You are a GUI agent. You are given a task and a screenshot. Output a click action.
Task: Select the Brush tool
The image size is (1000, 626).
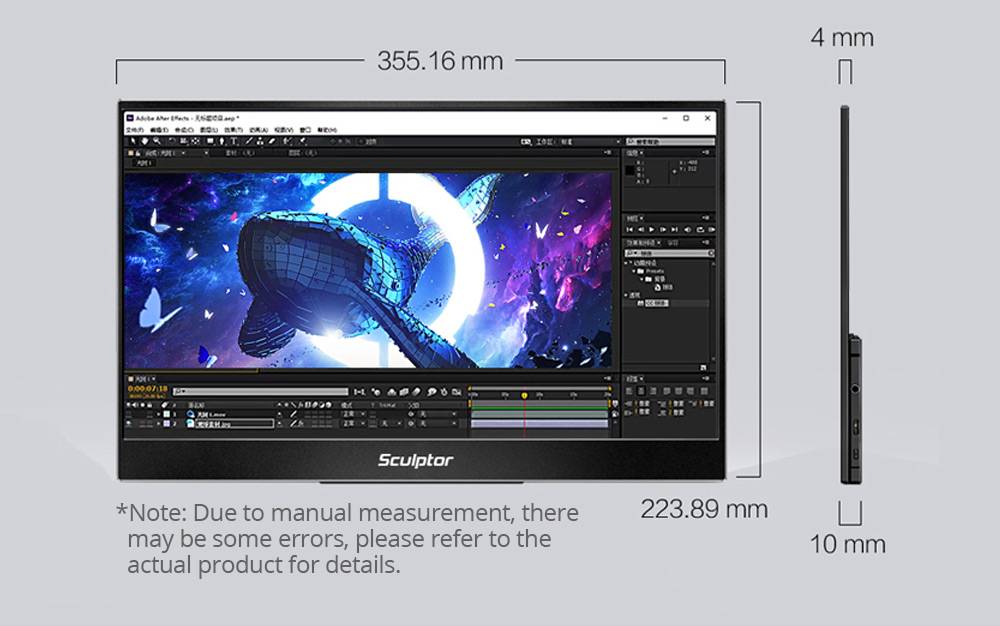pyautogui.click(x=249, y=141)
